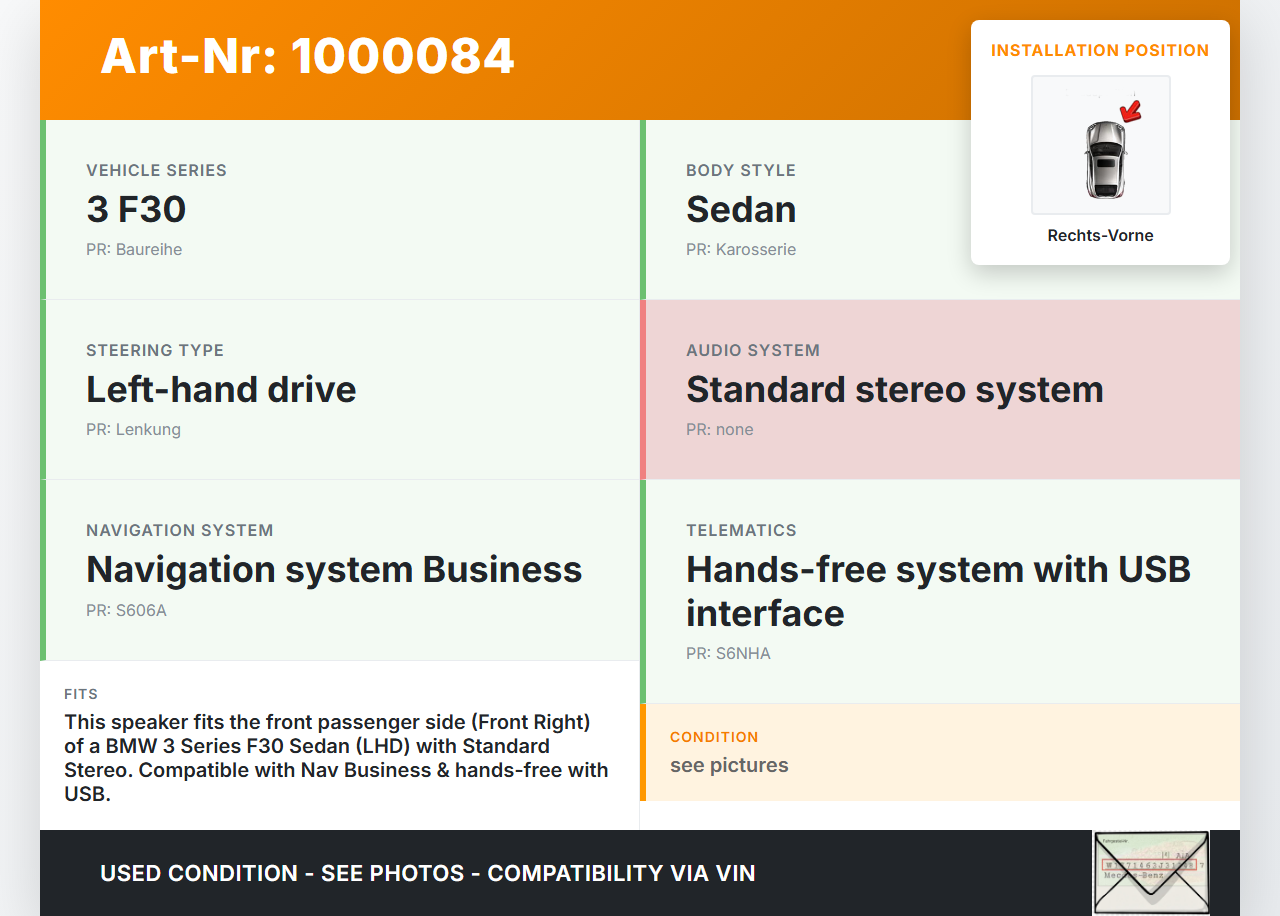The image size is (1280, 916).
Task: Click the PR: S6NHA code
Action: click(x=728, y=654)
